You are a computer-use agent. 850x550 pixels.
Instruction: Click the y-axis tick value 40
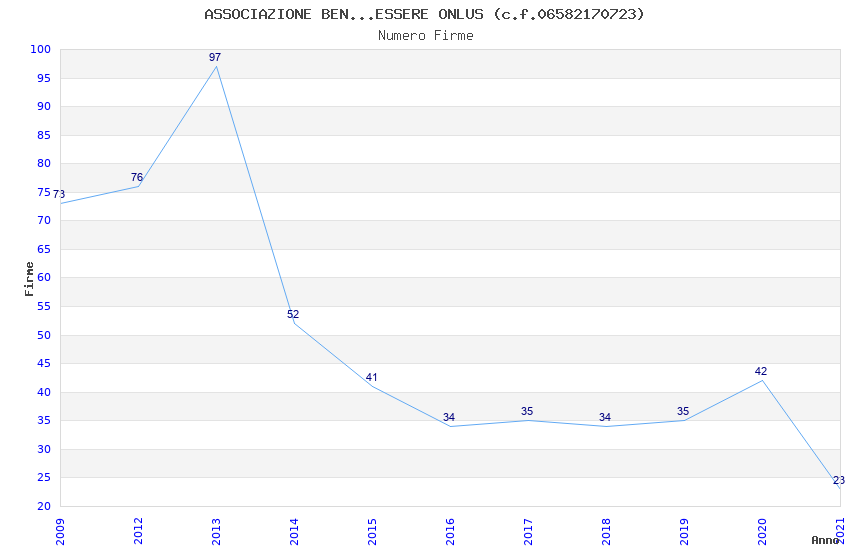click(44, 392)
